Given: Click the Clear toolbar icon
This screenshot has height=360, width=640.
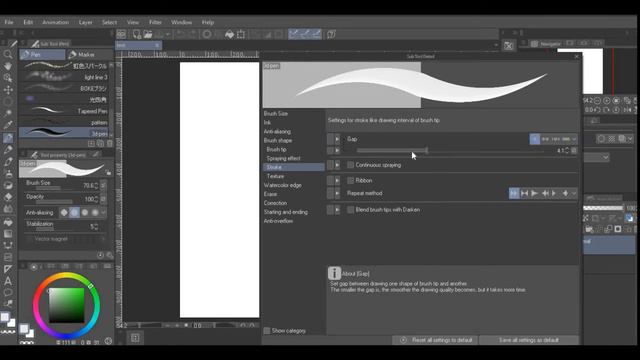Looking at the screenshot, I should point(207,34).
